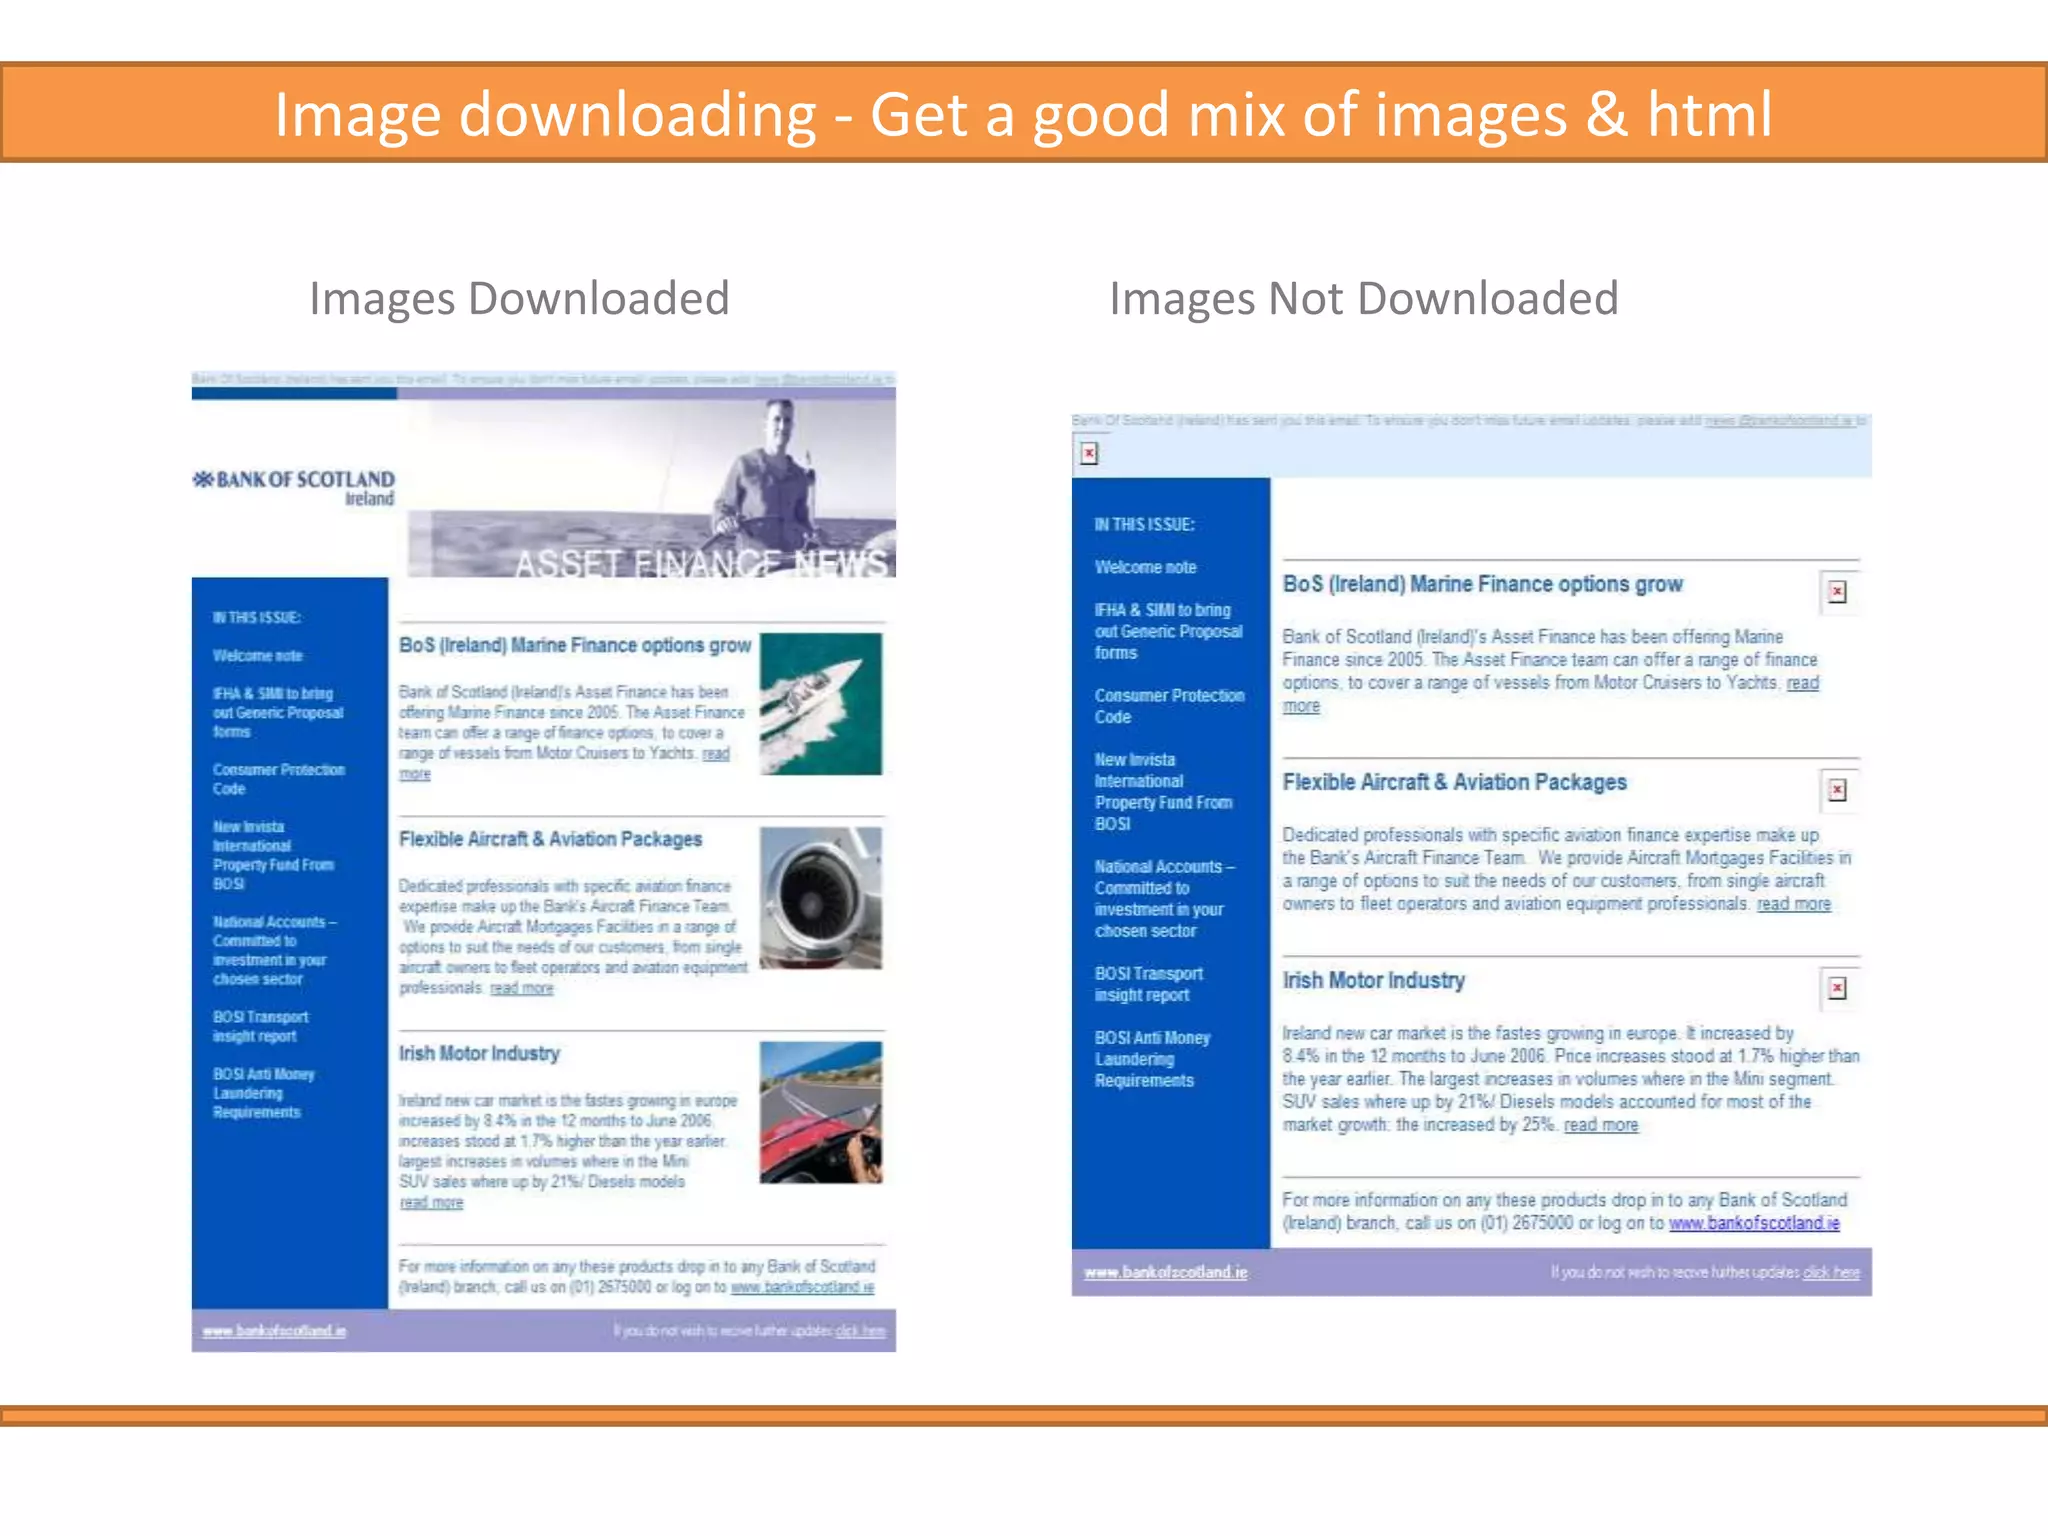This screenshot has height=1536, width=2048.
Task: Click the Asset Finance News banner image
Action: pos(652,488)
